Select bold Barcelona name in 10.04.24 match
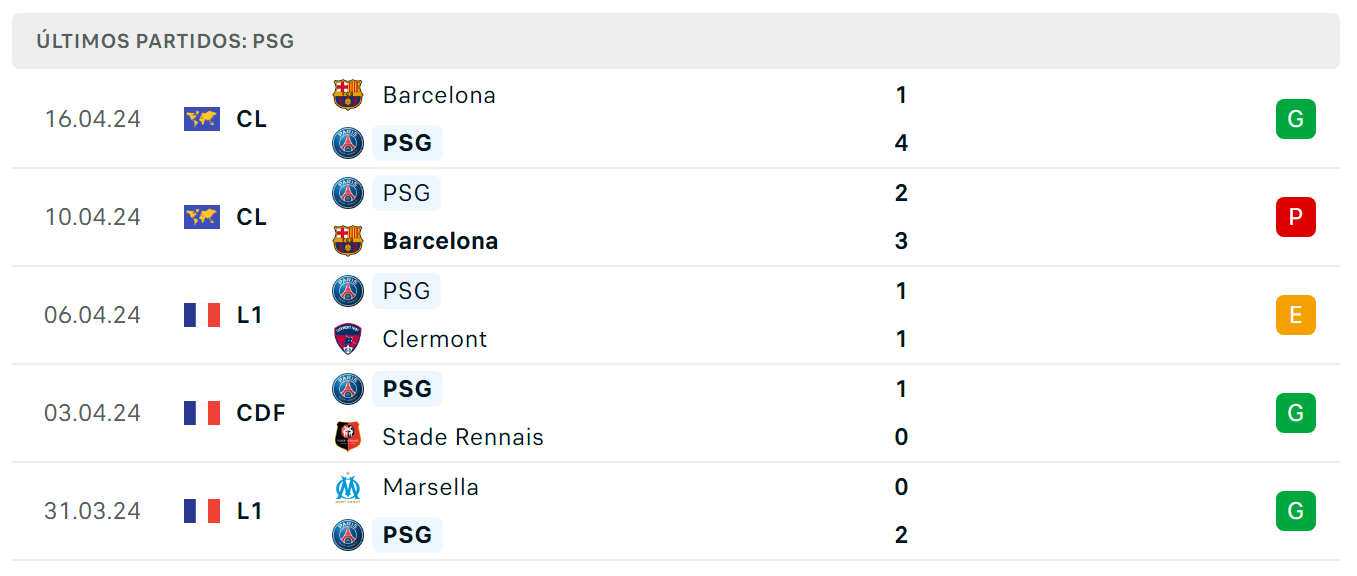Viewport: 1357px width, 576px height. (440, 241)
